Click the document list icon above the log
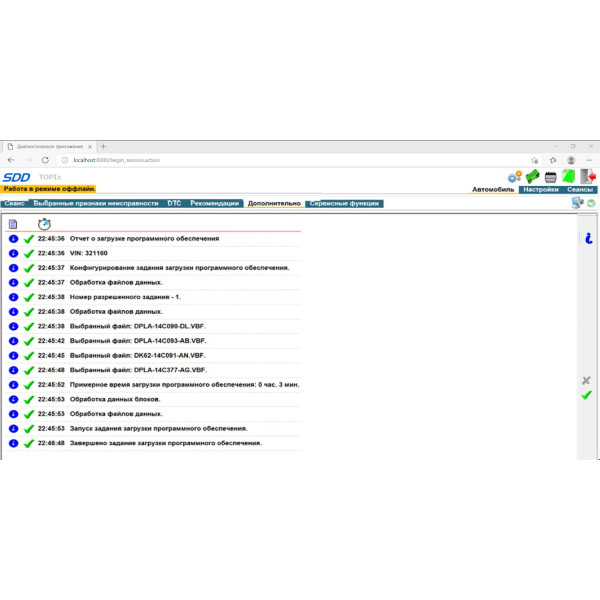Image resolution: width=600 pixels, height=600 pixels. click(x=14, y=223)
